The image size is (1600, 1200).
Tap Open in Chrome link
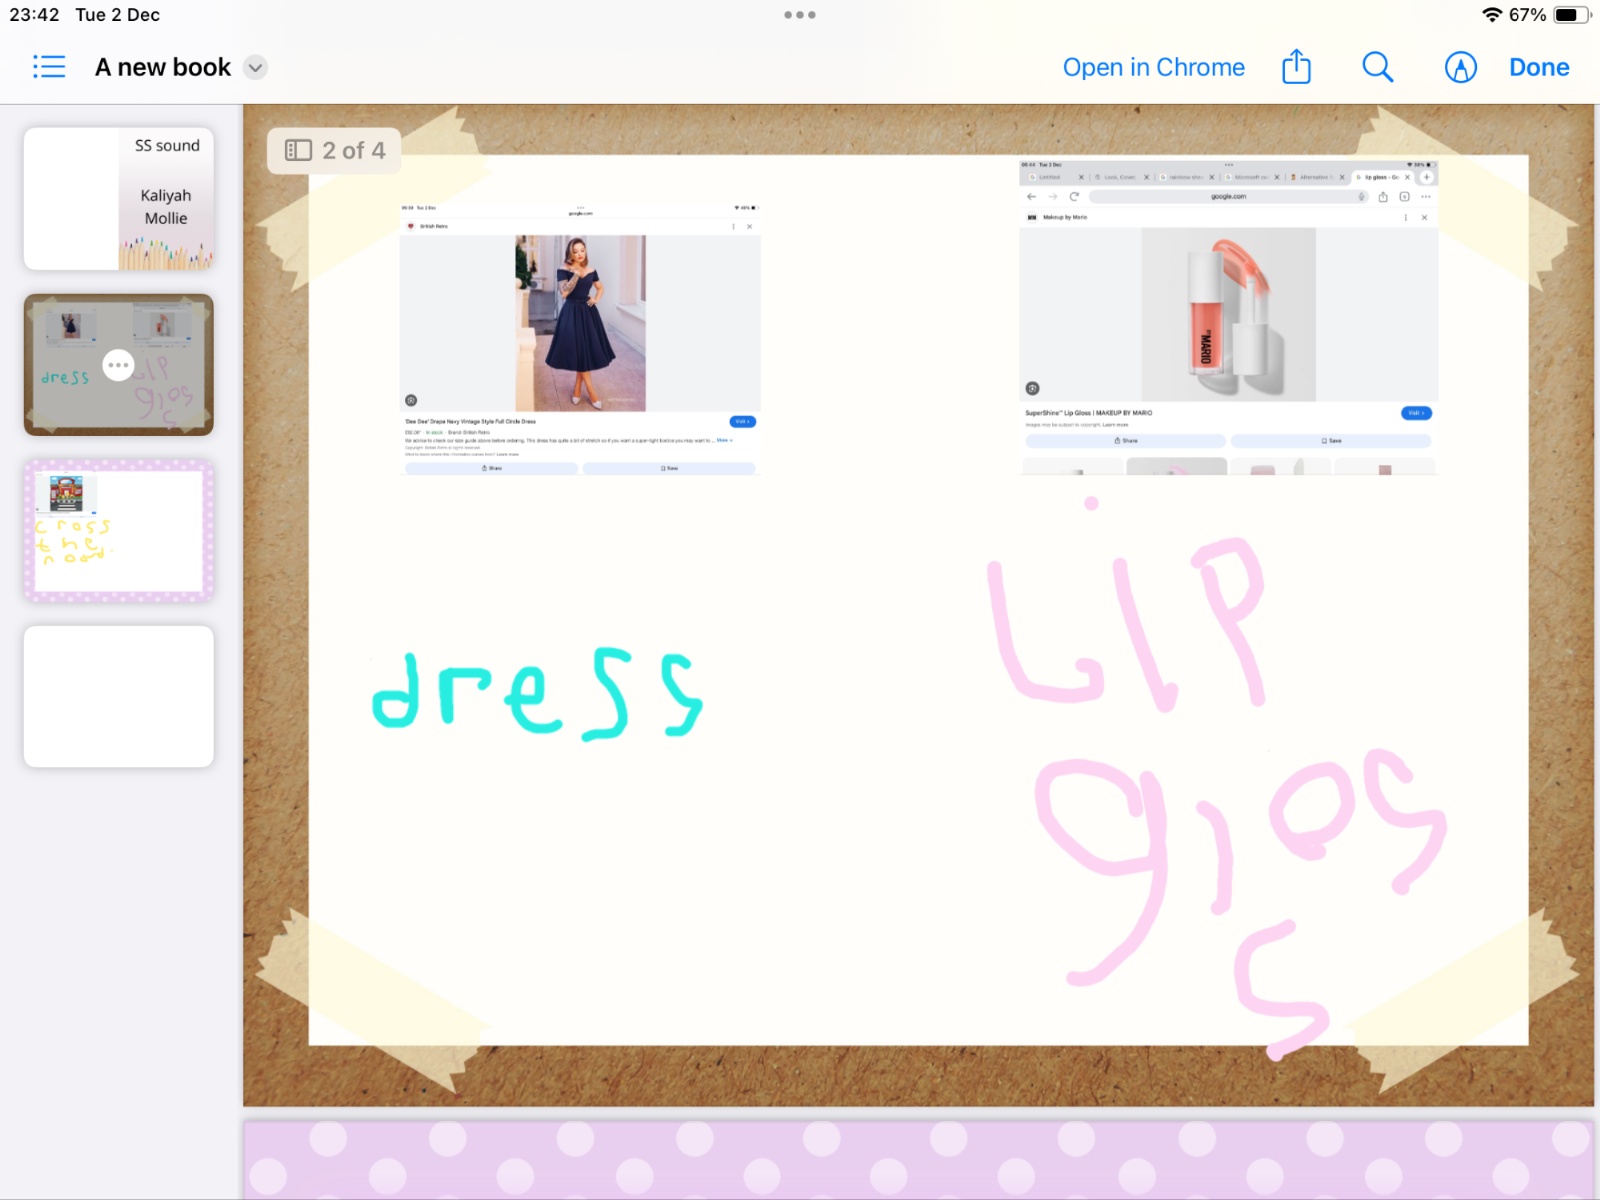[1153, 67]
